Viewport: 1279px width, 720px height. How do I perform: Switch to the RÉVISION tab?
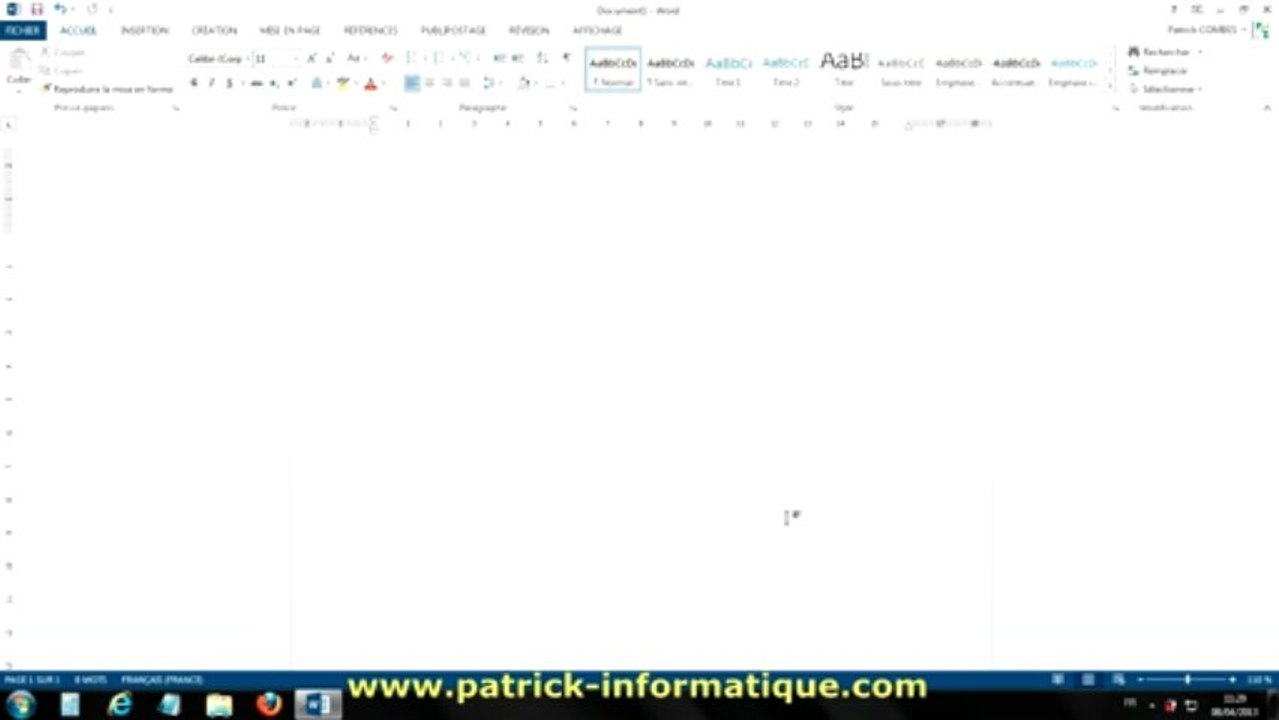(529, 31)
